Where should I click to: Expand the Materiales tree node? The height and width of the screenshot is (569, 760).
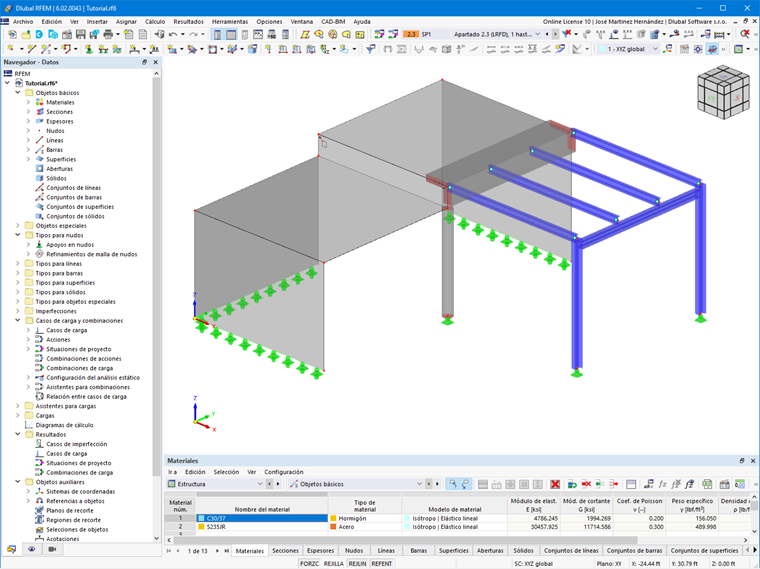tap(28, 102)
